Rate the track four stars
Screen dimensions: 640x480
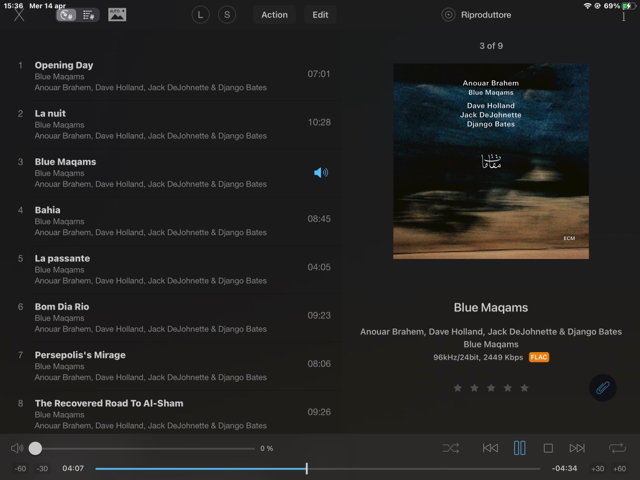pyautogui.click(x=508, y=388)
